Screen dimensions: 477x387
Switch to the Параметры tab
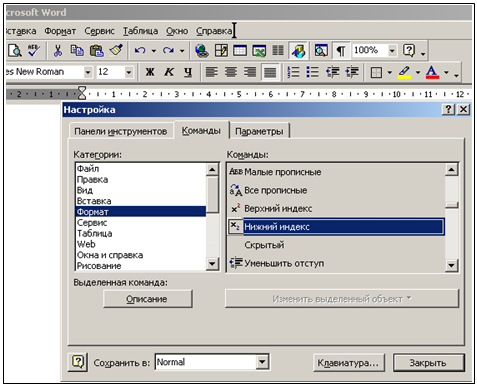[x=259, y=131]
